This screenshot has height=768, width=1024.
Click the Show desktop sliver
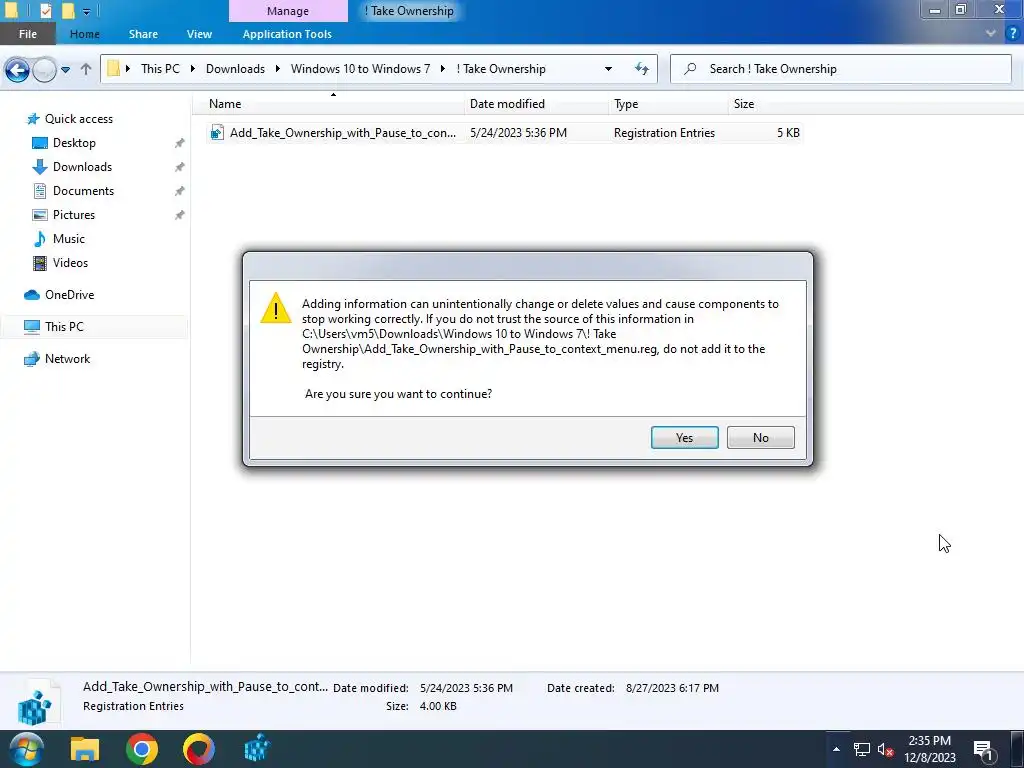click(1017, 750)
